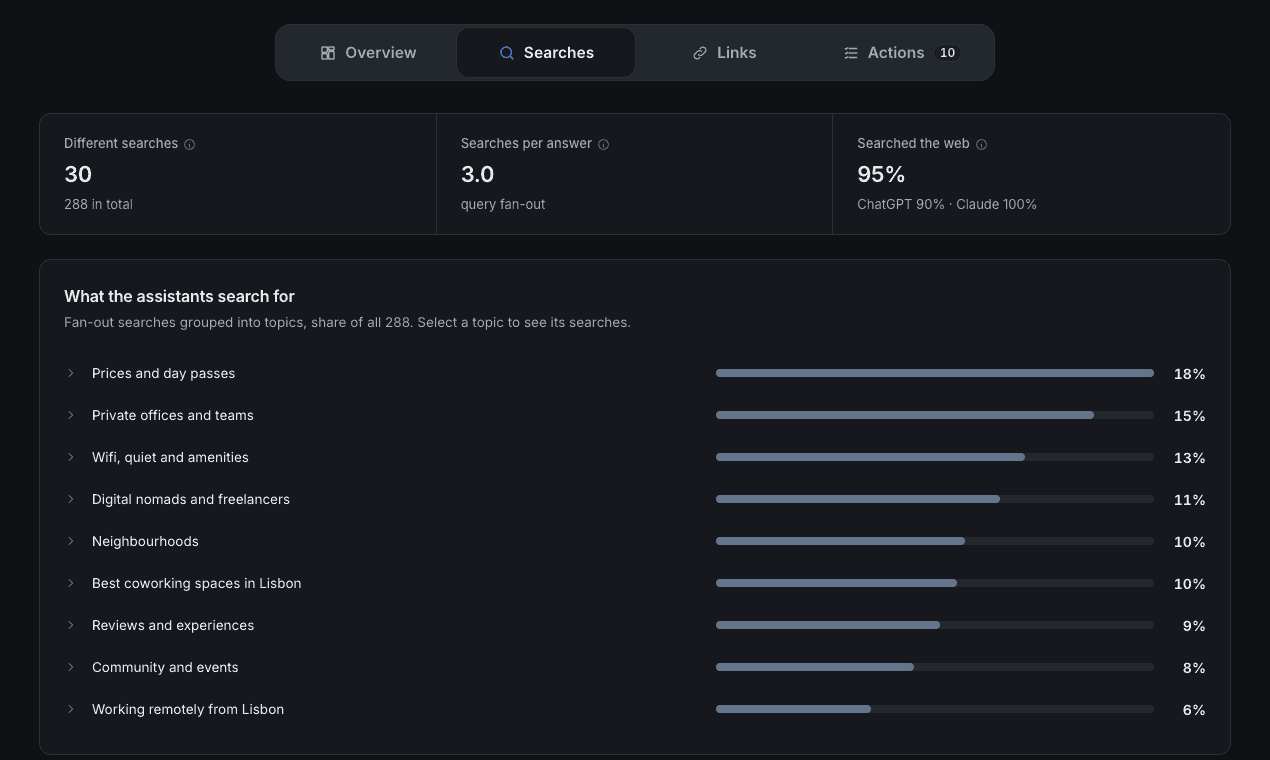The width and height of the screenshot is (1270, 760).
Task: Expand the Community and events topic chevron
Action: pyautogui.click(x=71, y=667)
